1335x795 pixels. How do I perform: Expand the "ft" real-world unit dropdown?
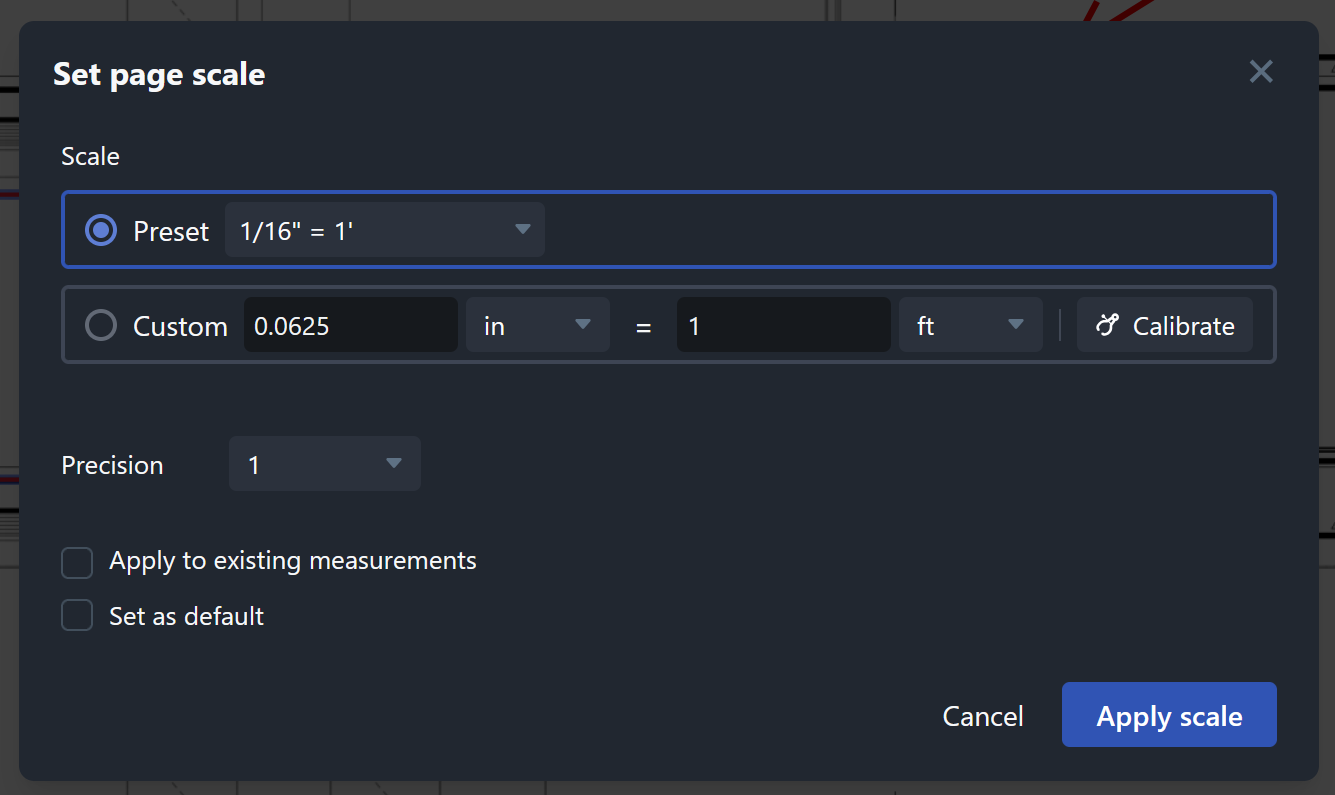coord(971,325)
